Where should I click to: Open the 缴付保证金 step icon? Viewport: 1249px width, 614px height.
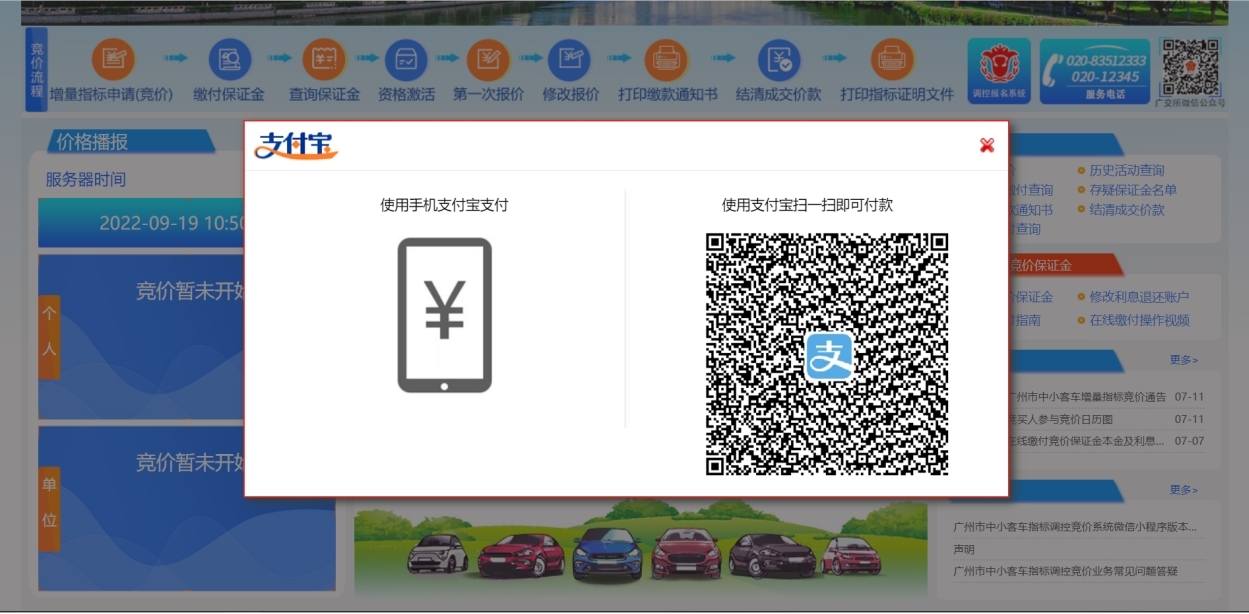(230, 59)
